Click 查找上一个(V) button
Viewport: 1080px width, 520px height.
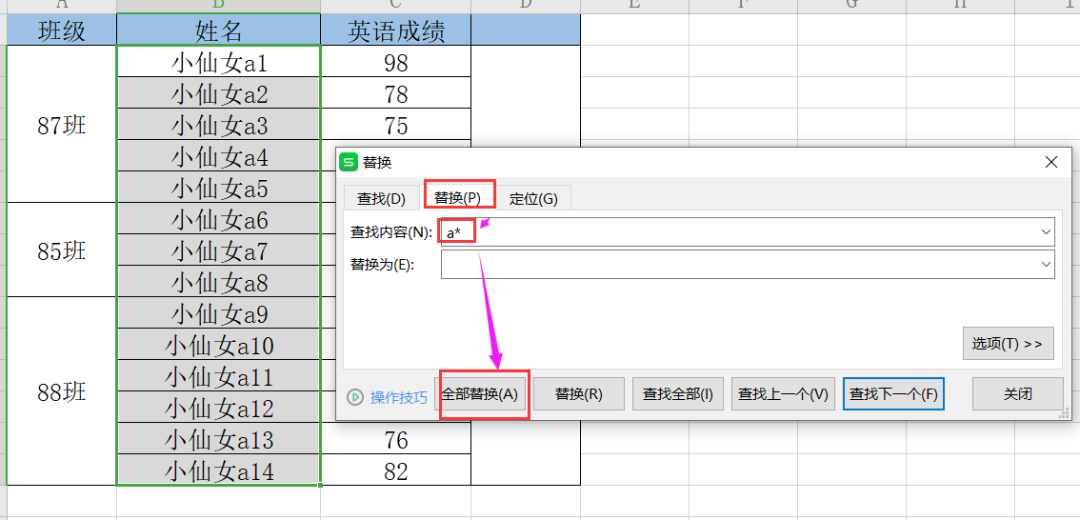pyautogui.click(x=783, y=394)
